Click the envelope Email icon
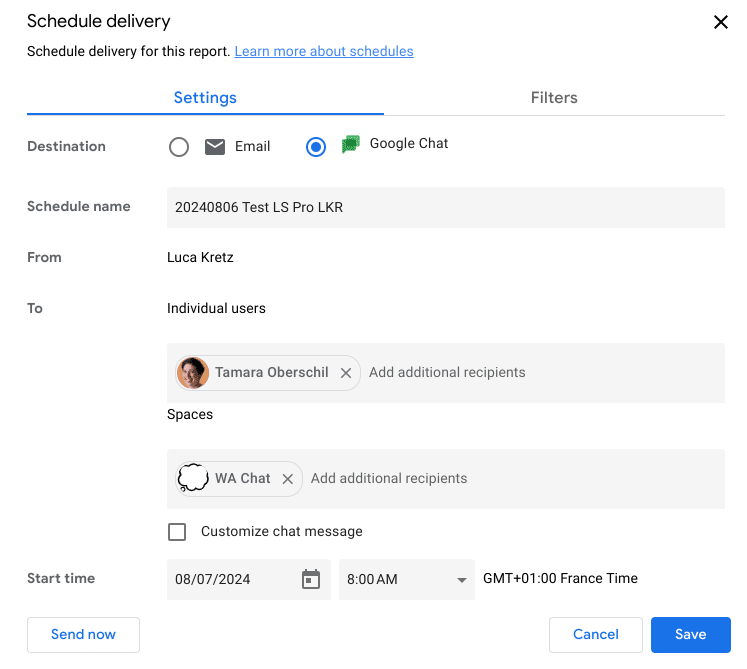747x669 pixels. 215,147
